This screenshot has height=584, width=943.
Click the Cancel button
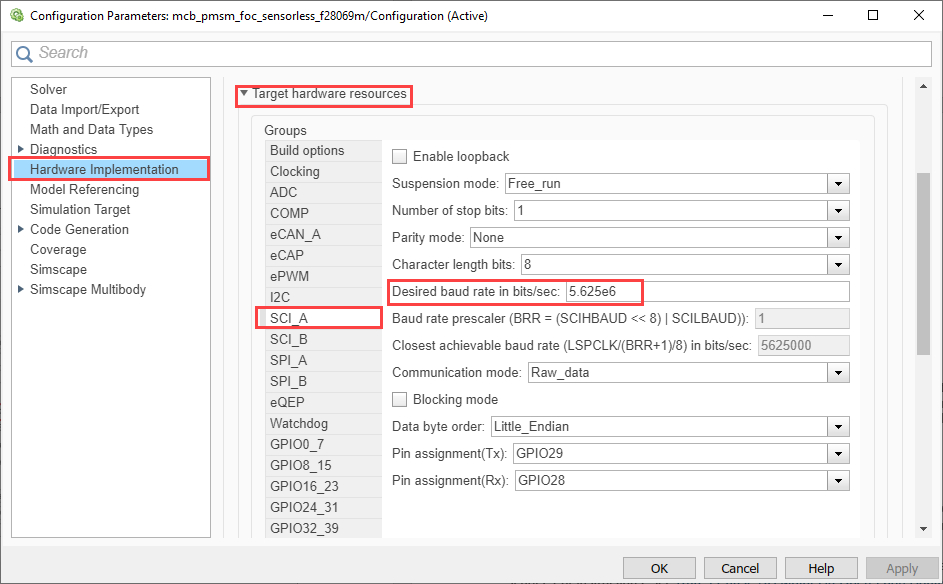(x=740, y=568)
